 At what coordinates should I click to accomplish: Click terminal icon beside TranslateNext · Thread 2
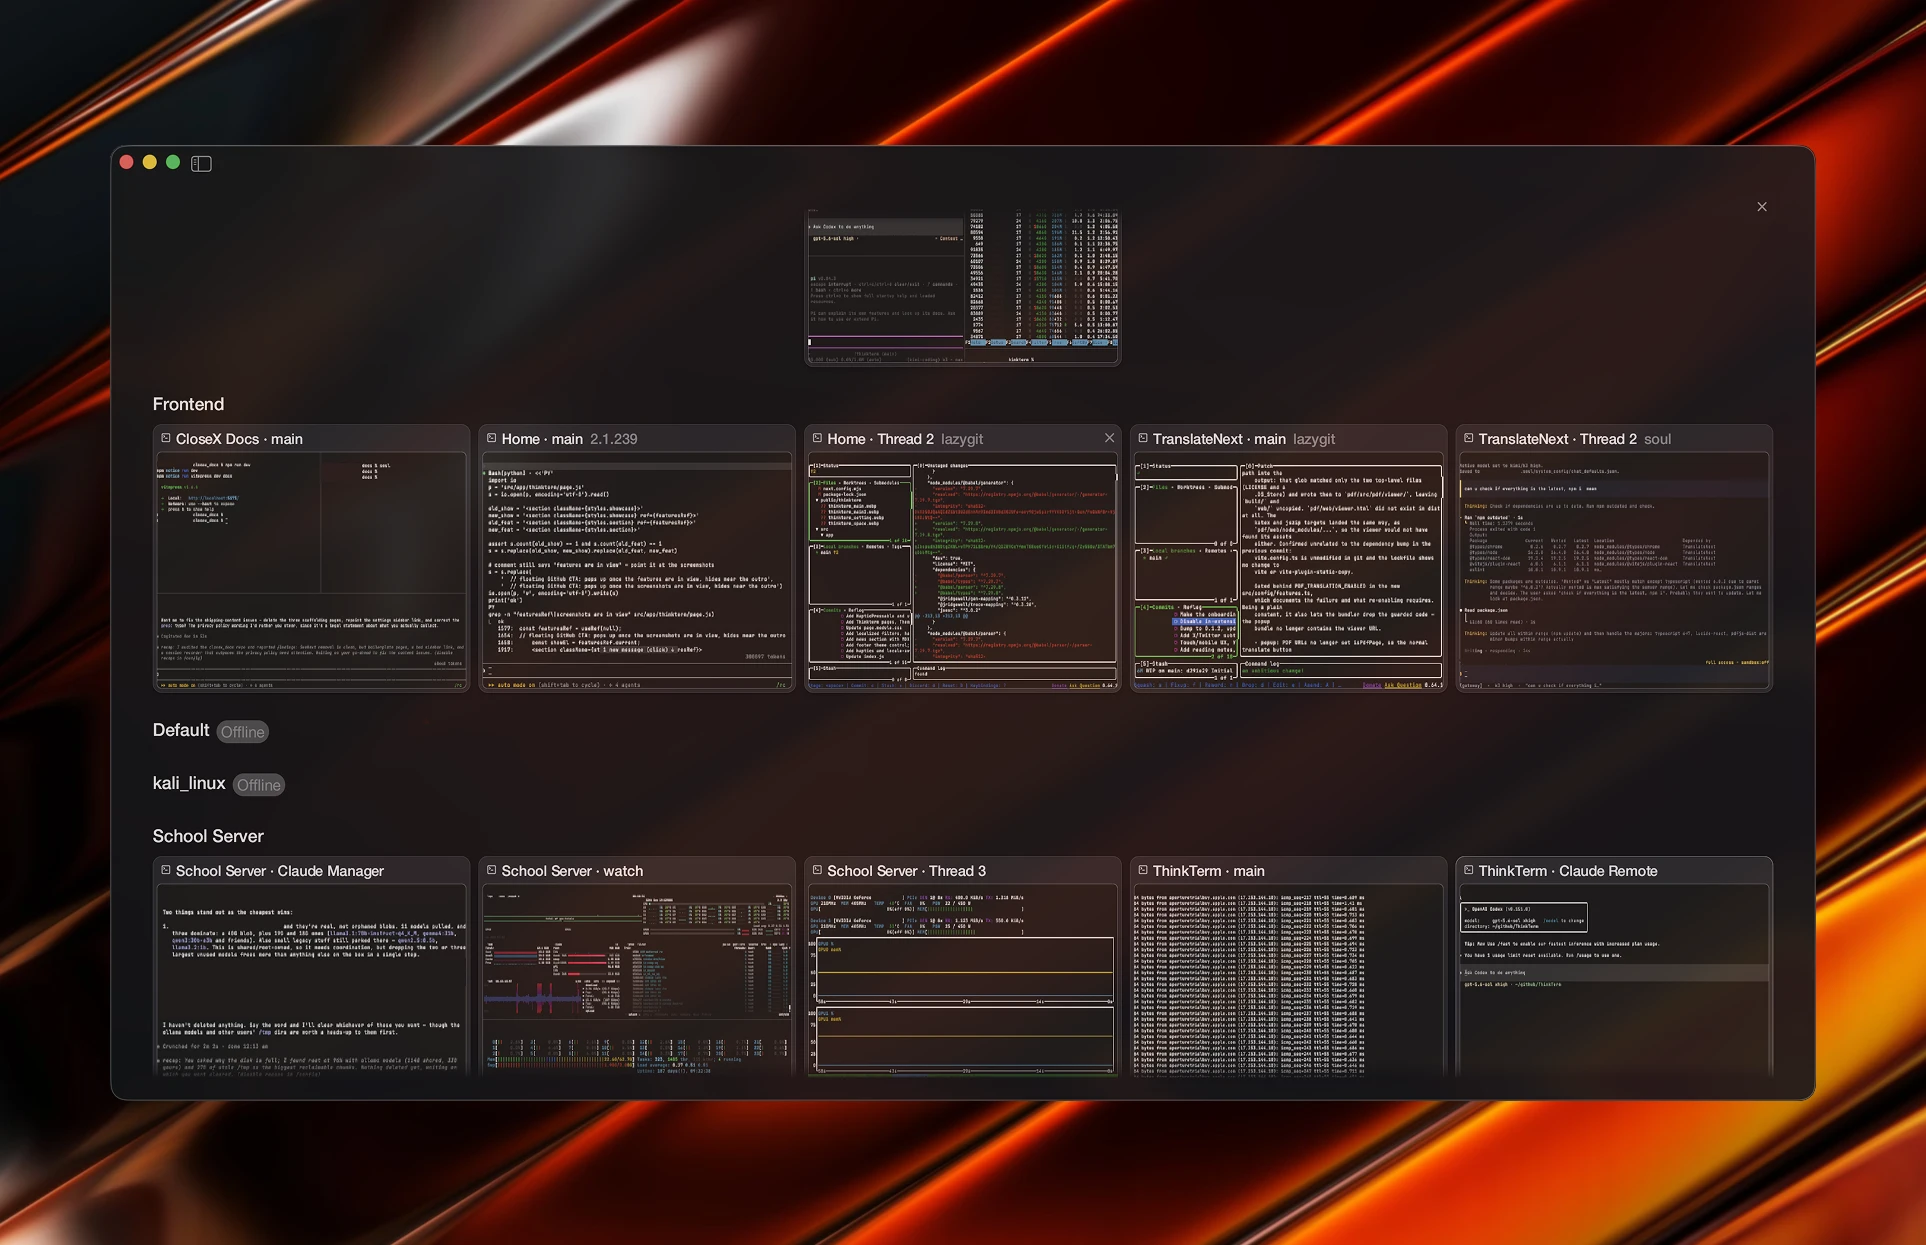pos(1469,438)
